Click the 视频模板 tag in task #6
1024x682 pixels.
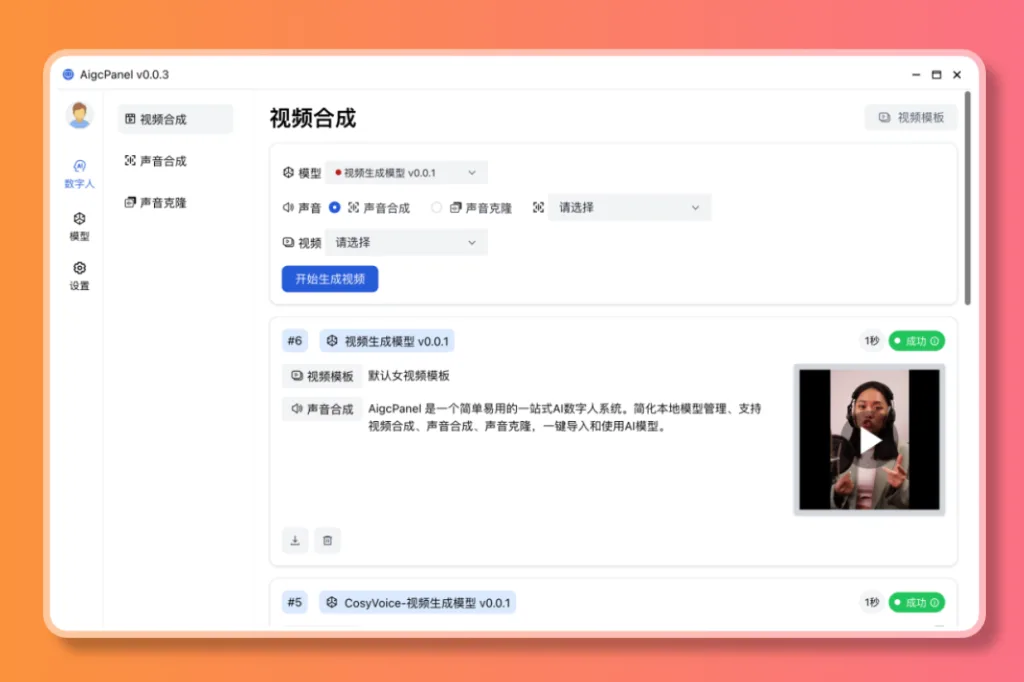322,376
